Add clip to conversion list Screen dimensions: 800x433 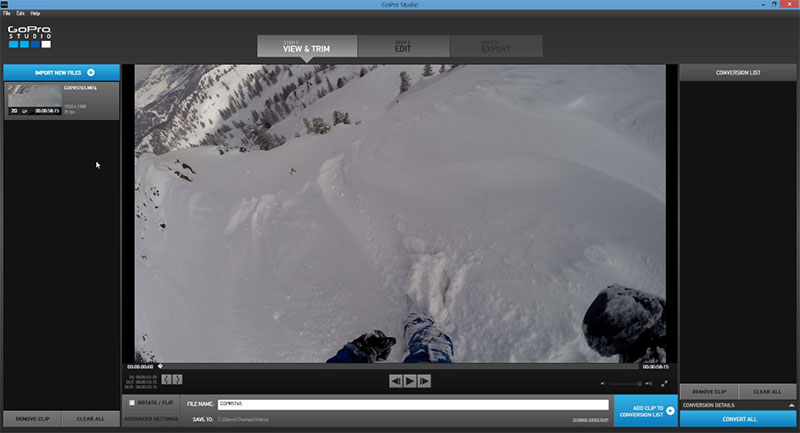646,411
